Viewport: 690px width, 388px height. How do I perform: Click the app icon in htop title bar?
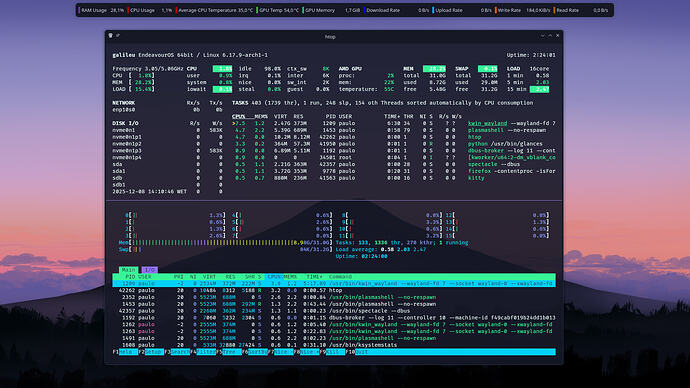(x=110, y=36)
